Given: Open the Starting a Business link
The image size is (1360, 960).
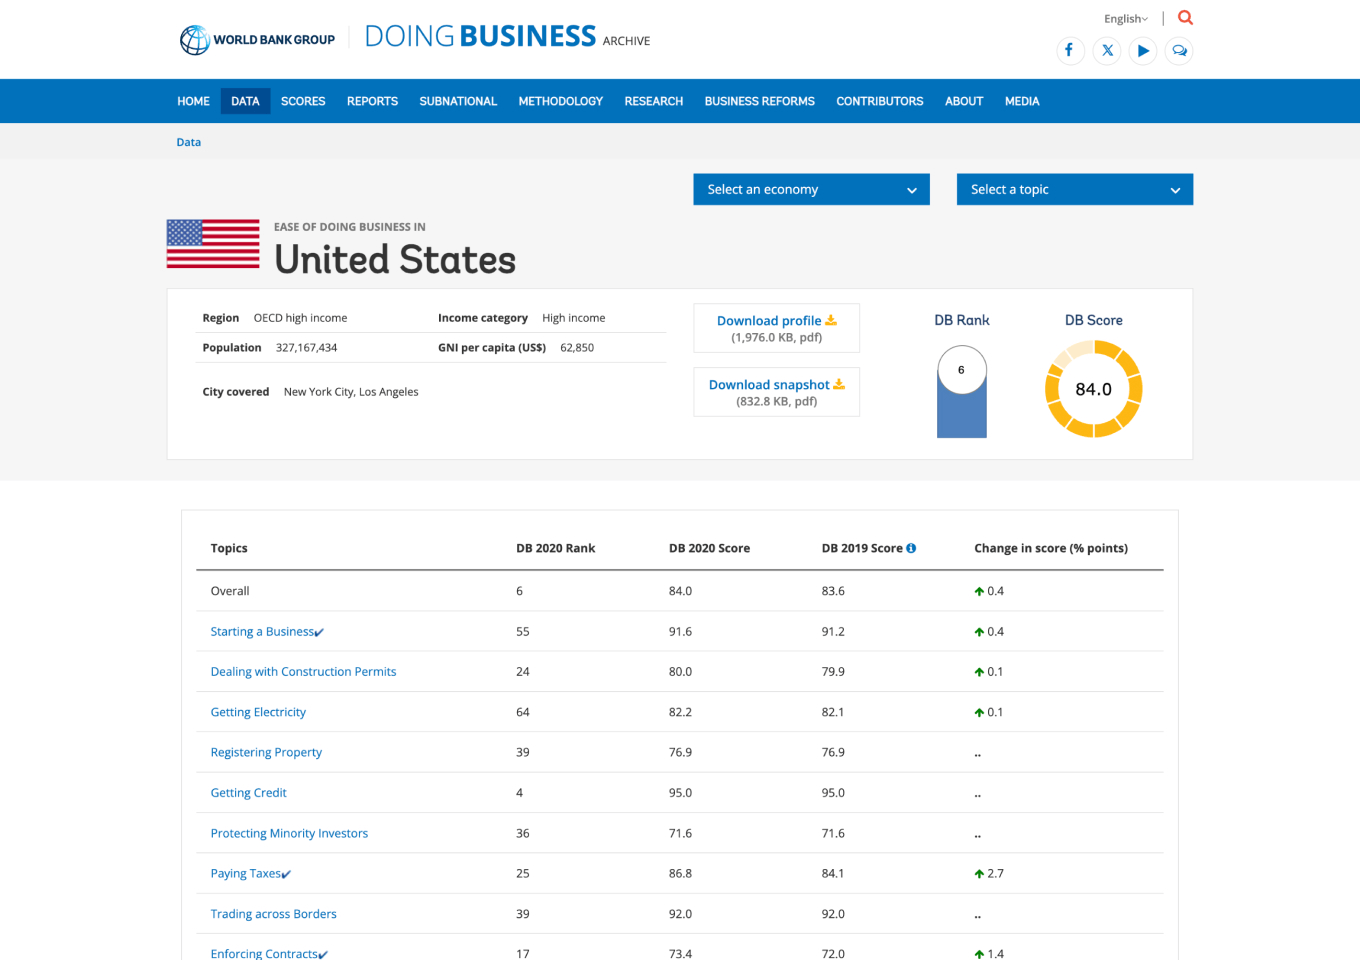Looking at the screenshot, I should (262, 632).
